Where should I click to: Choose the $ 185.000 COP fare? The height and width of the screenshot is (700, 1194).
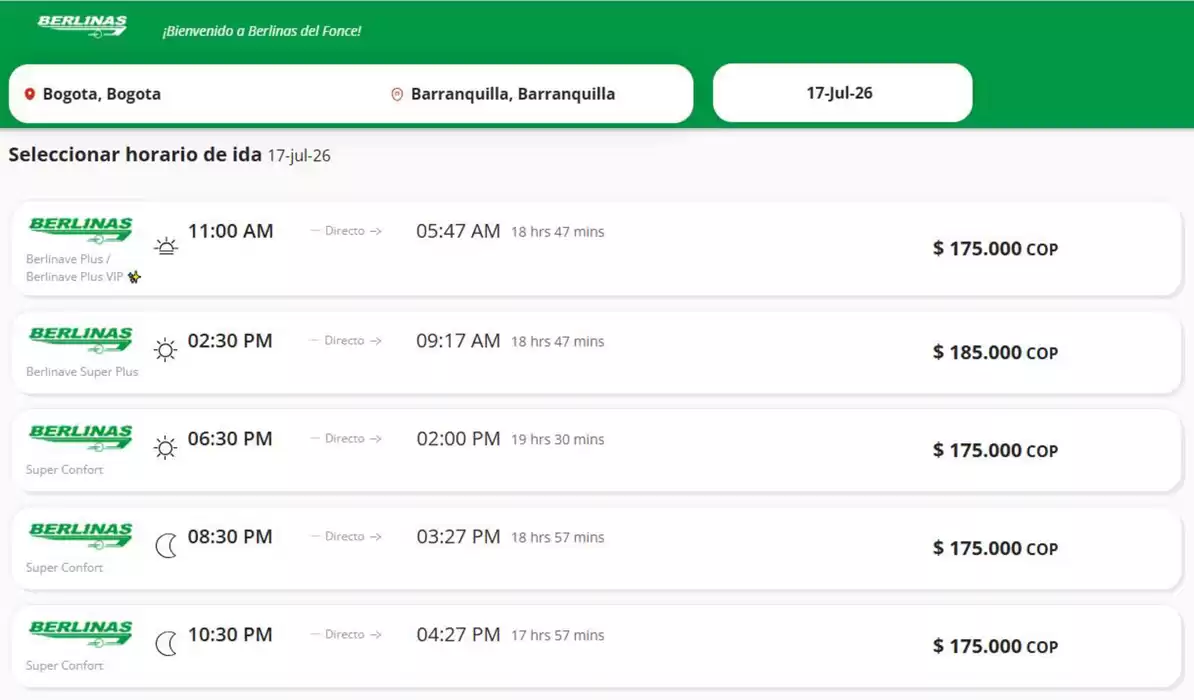(995, 353)
